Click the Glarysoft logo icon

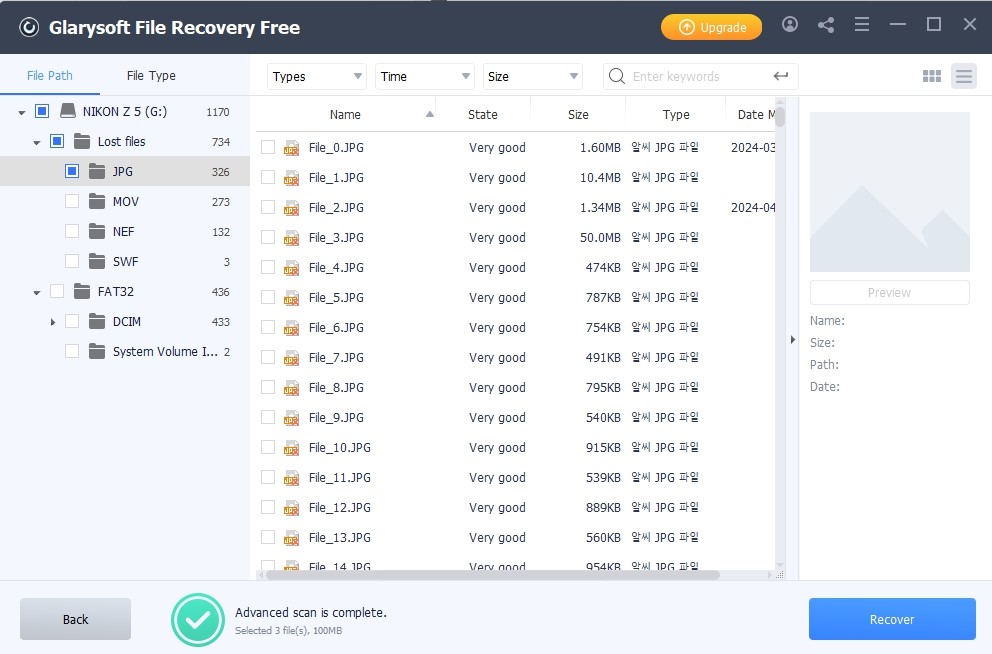[29, 27]
